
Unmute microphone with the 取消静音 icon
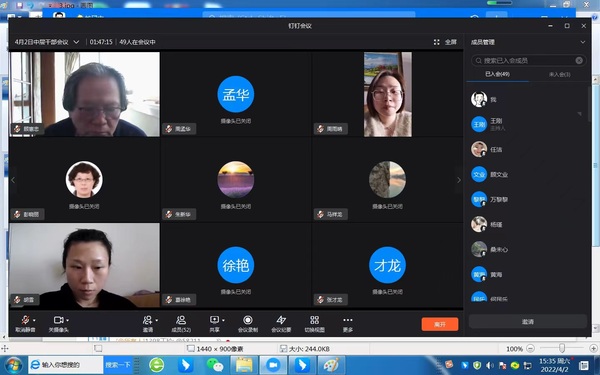click(x=25, y=320)
